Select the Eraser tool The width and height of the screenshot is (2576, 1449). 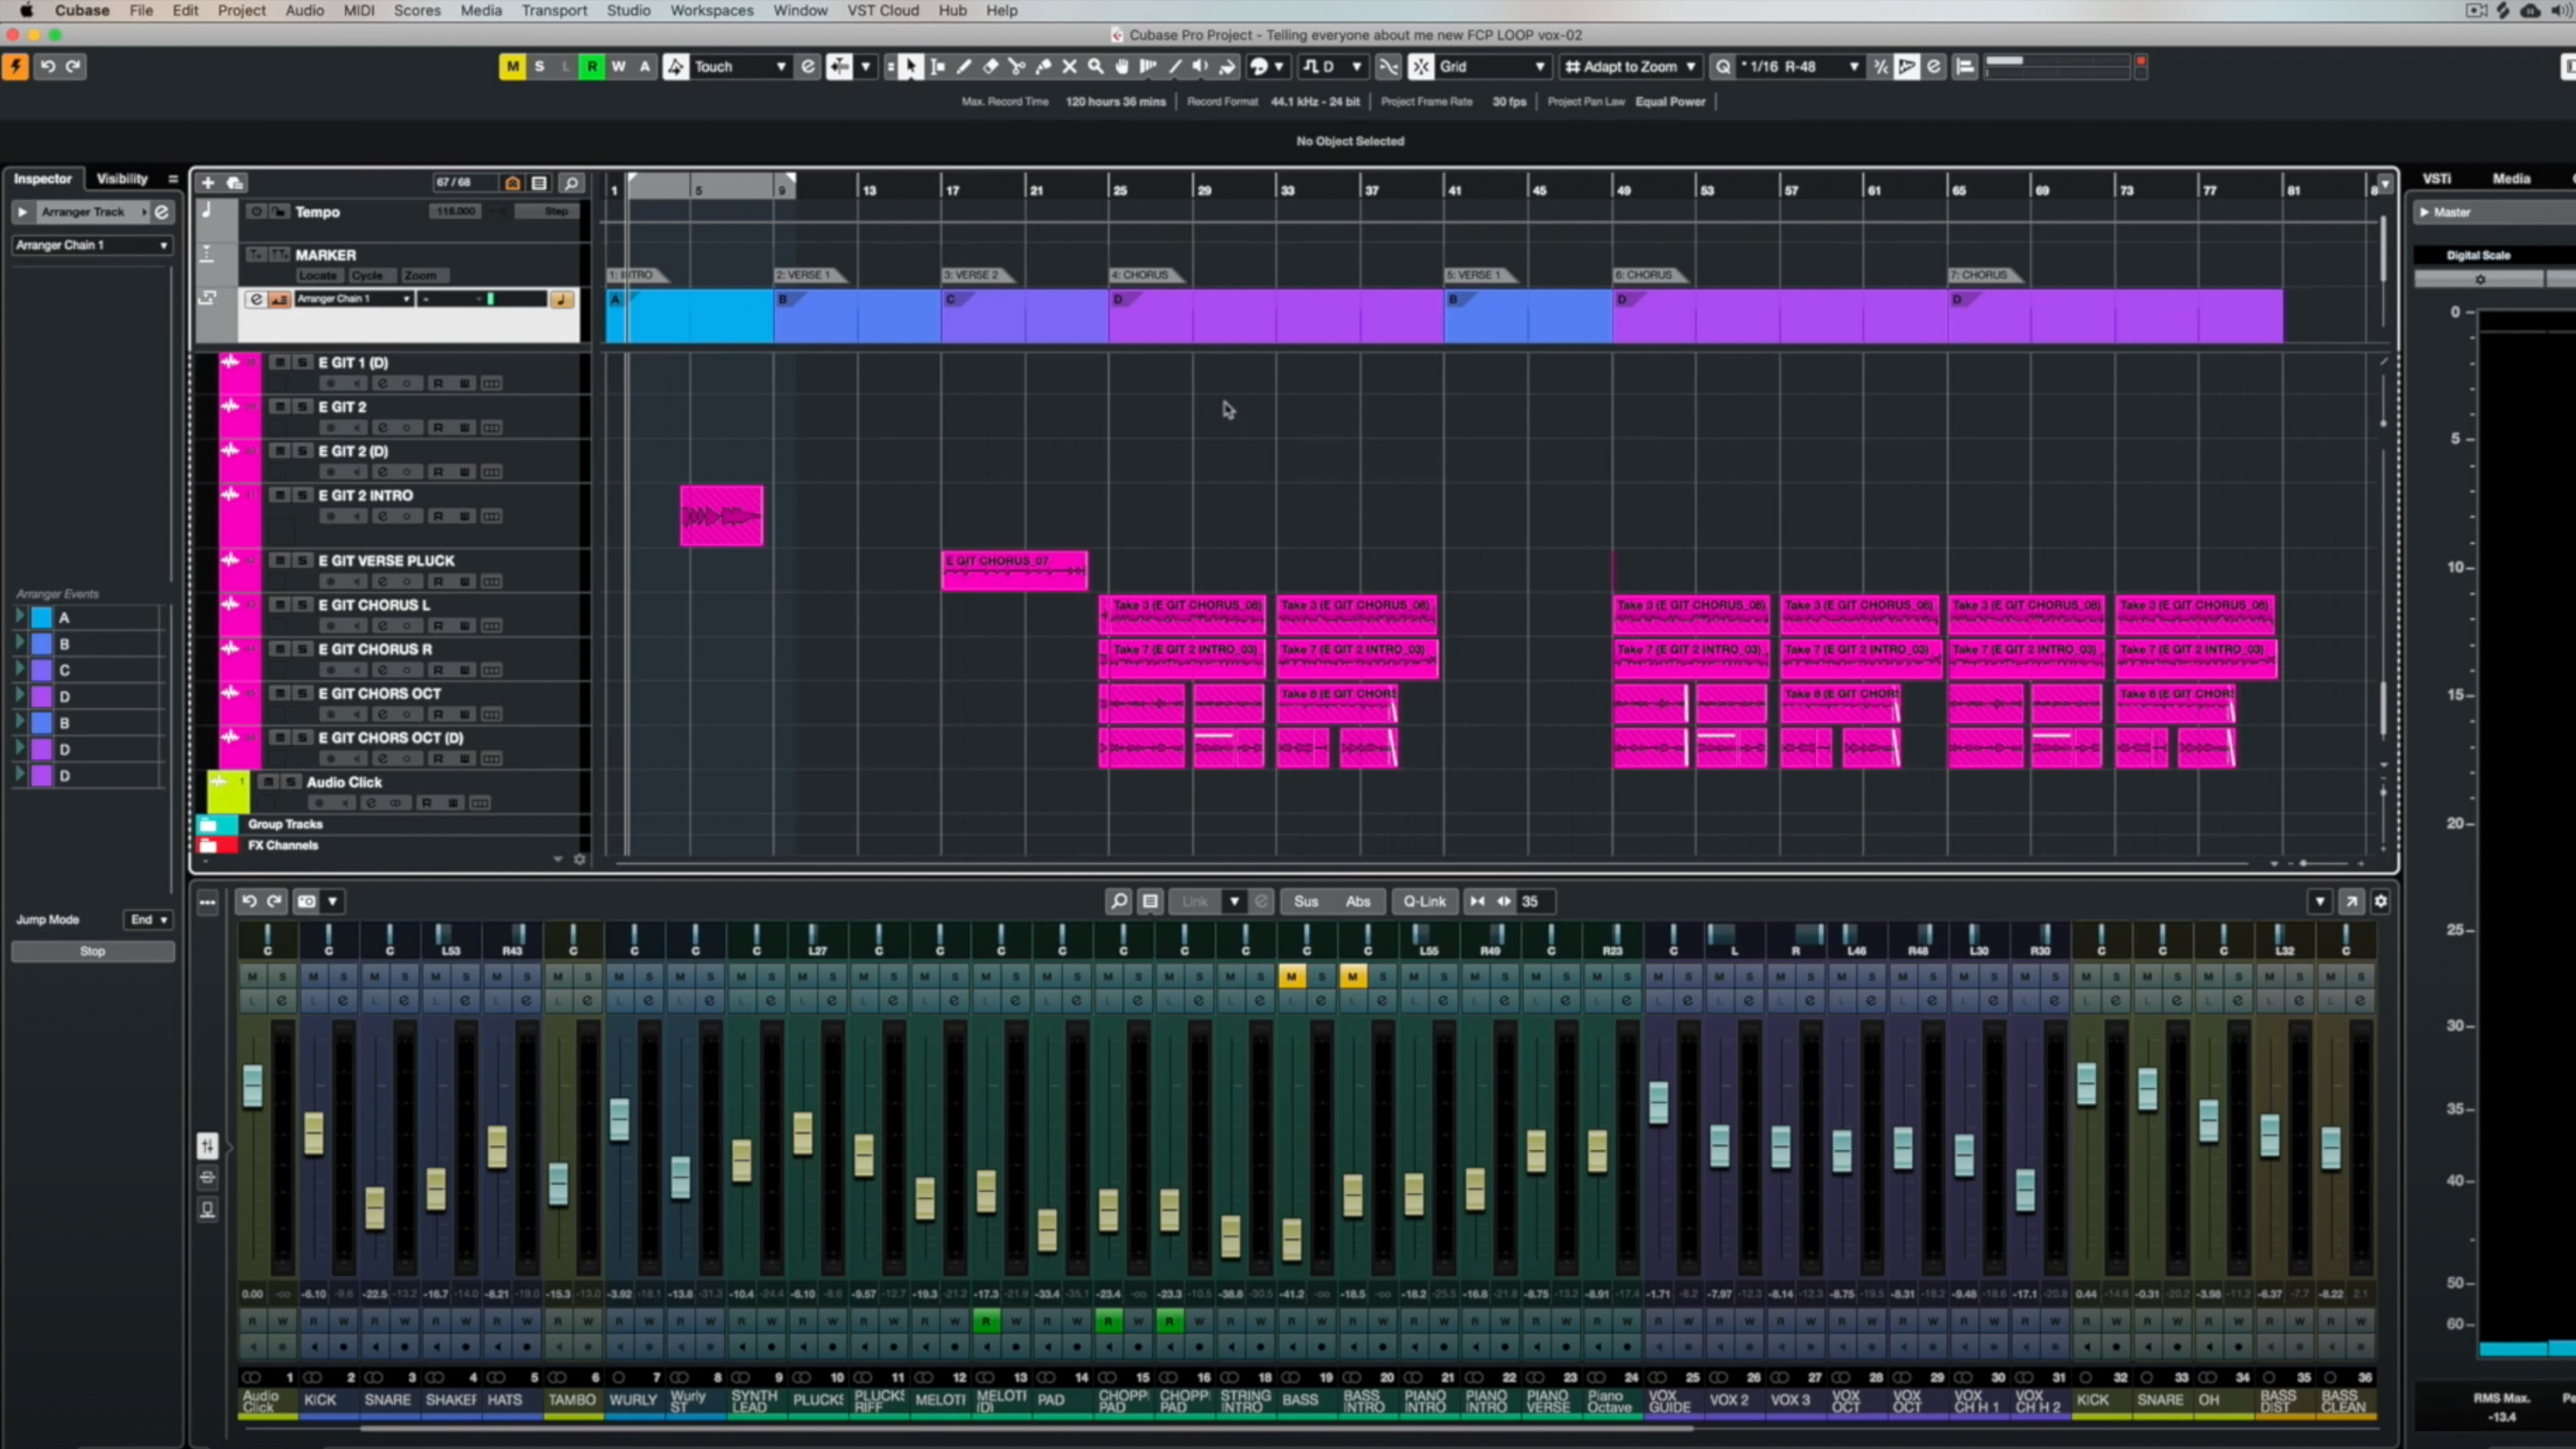[x=990, y=67]
